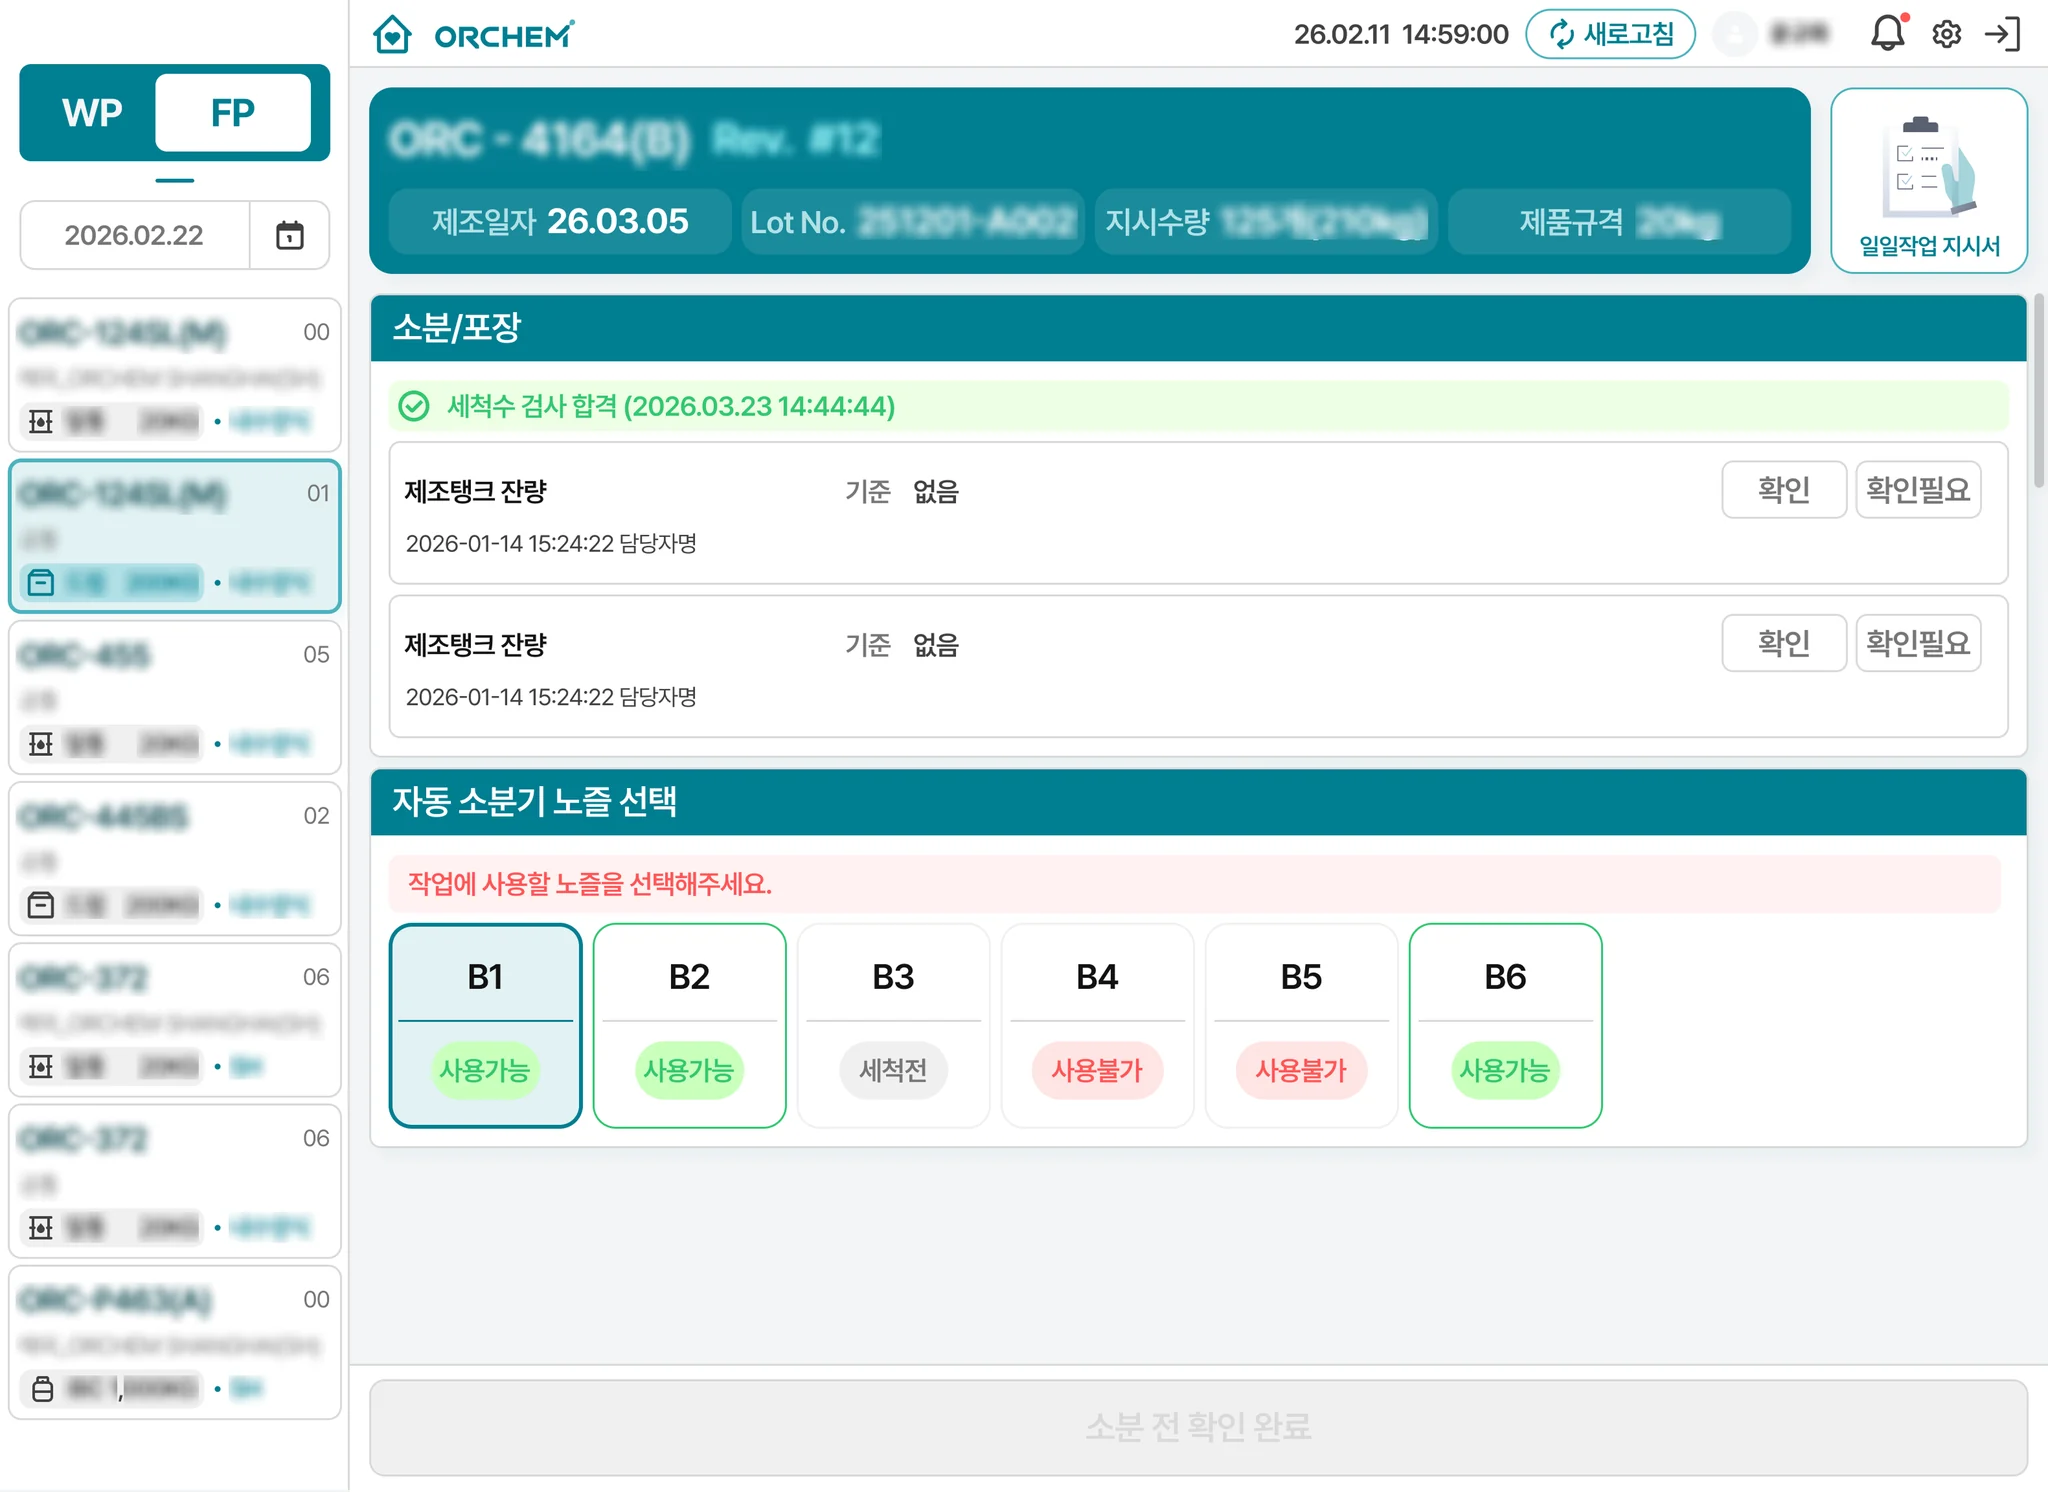Click the green check icon by 세척수 검사 합격
This screenshot has width=2048, height=1492.
pos(414,407)
